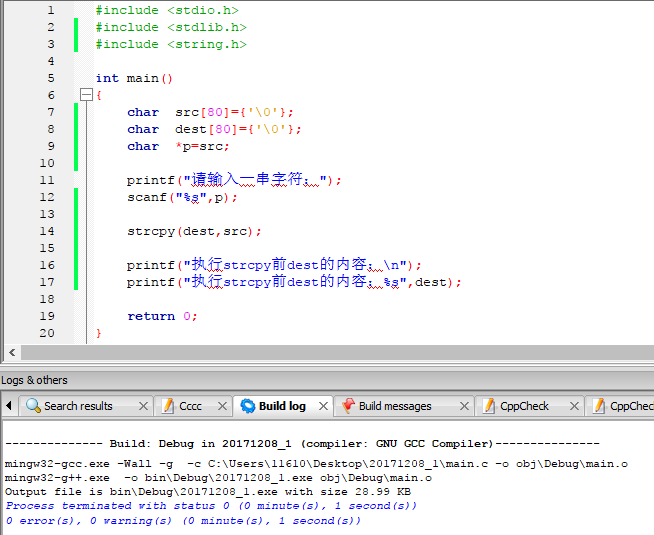654x535 pixels.
Task: Click the printf with %s,dest on line 17
Action: coord(294,282)
